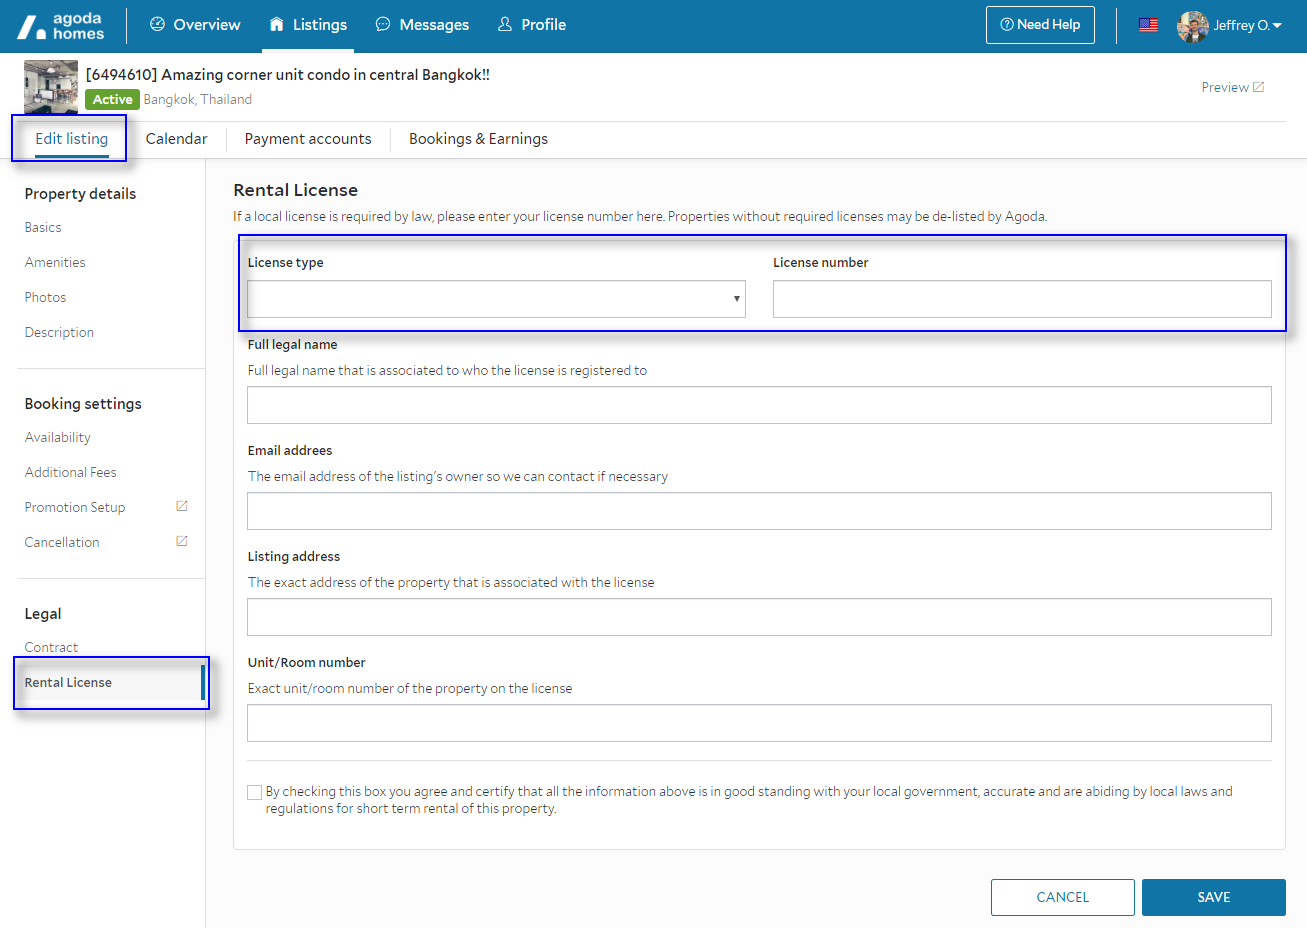Focus the Unit/Room number input field
Image resolution: width=1307 pixels, height=928 pixels.
click(759, 723)
